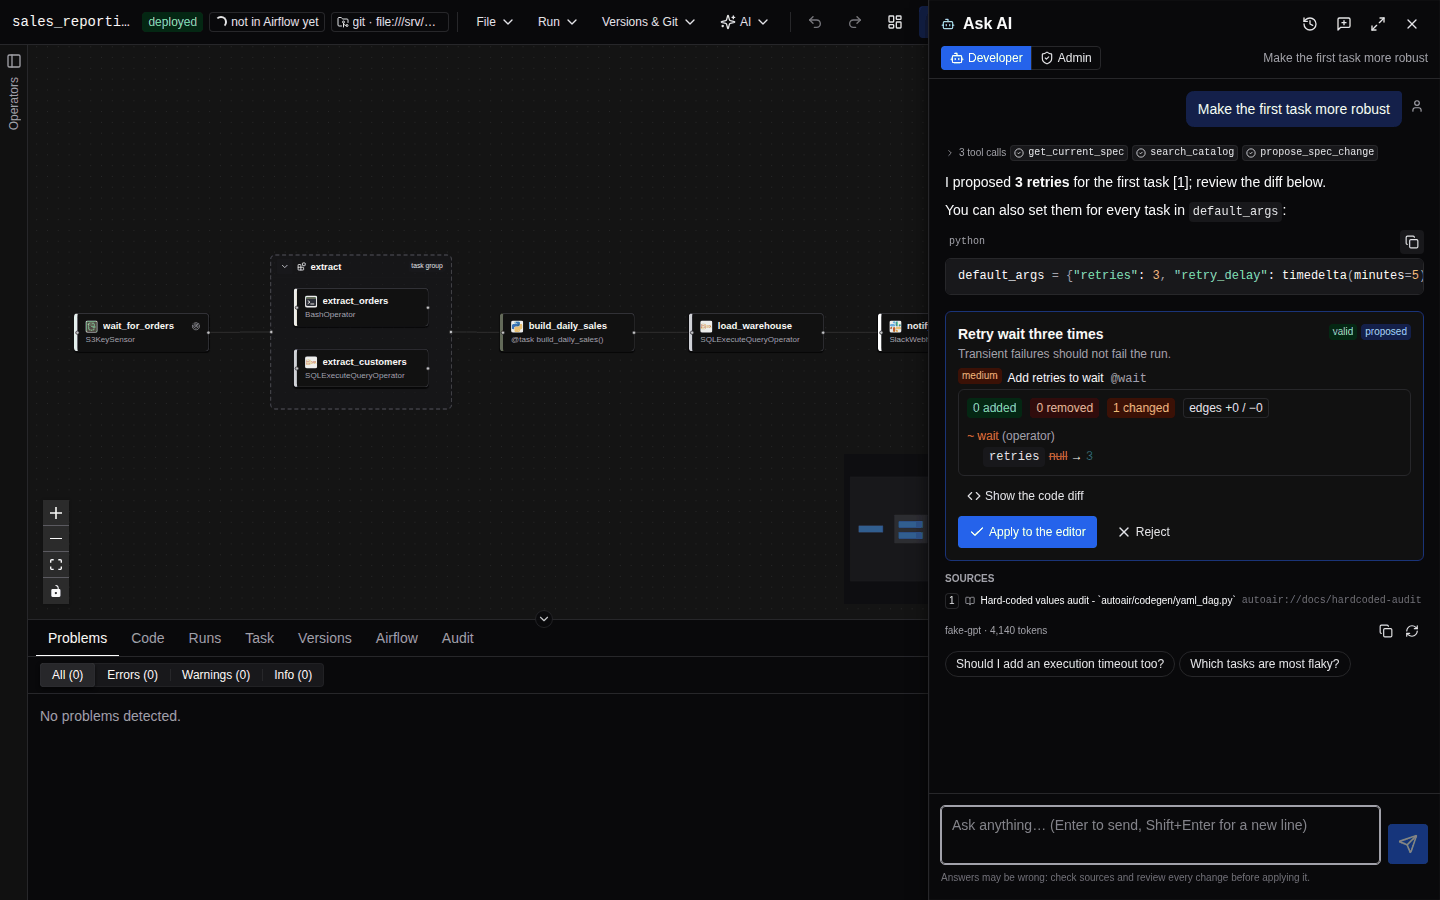Open the File dropdown menu
The image size is (1440, 900).
point(495,22)
